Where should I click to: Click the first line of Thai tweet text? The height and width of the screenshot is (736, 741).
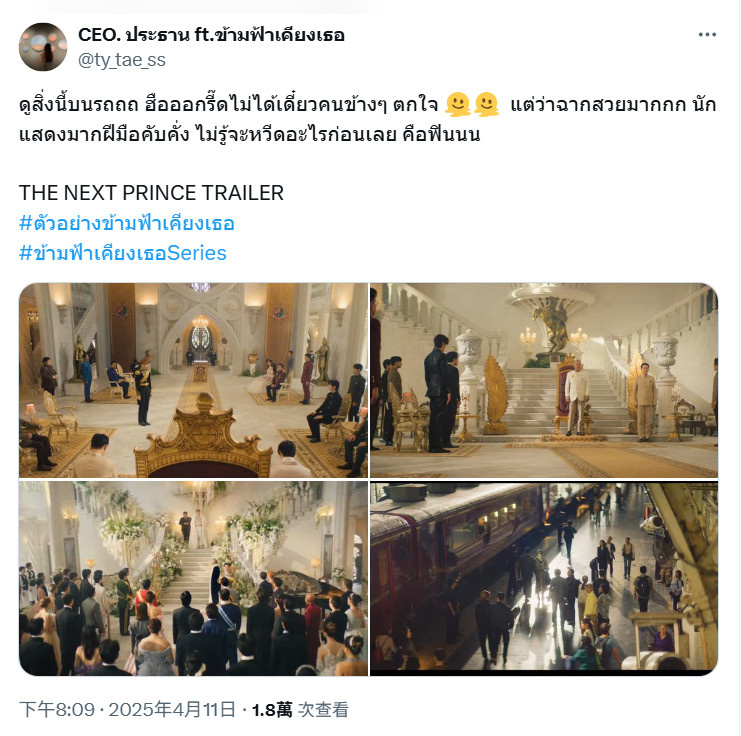point(367,104)
